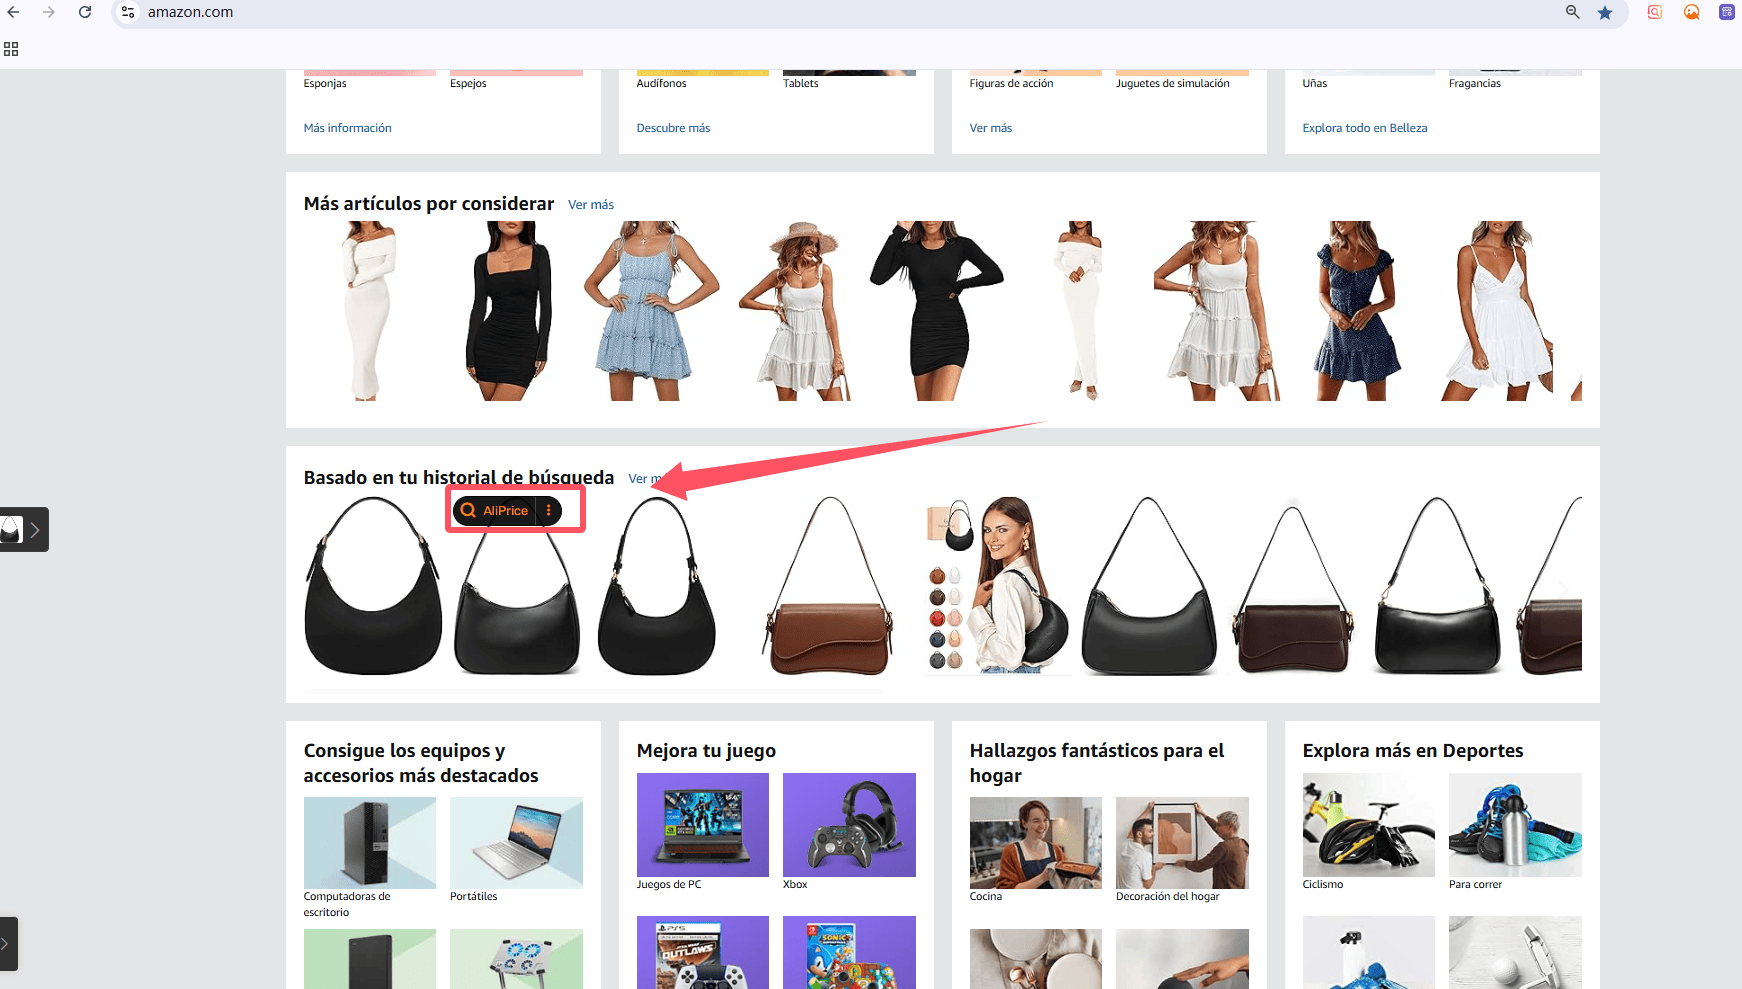This screenshot has width=1742, height=989.
Task: Open the Descubre más link
Action: (x=673, y=128)
